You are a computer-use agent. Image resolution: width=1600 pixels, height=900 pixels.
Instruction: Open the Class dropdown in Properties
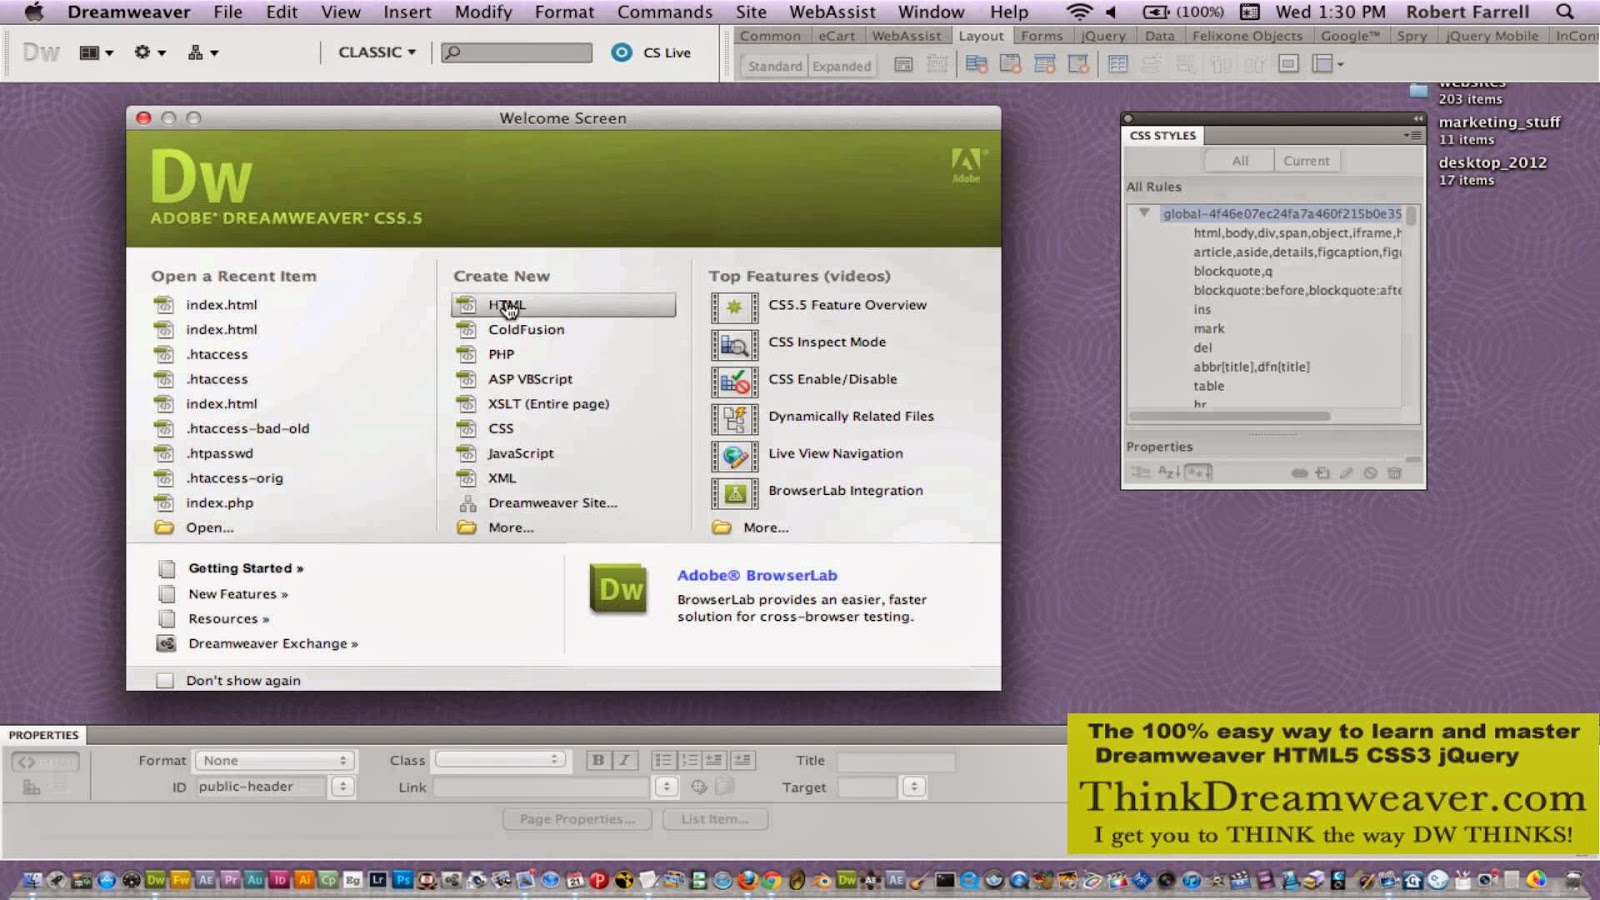[x=501, y=760]
